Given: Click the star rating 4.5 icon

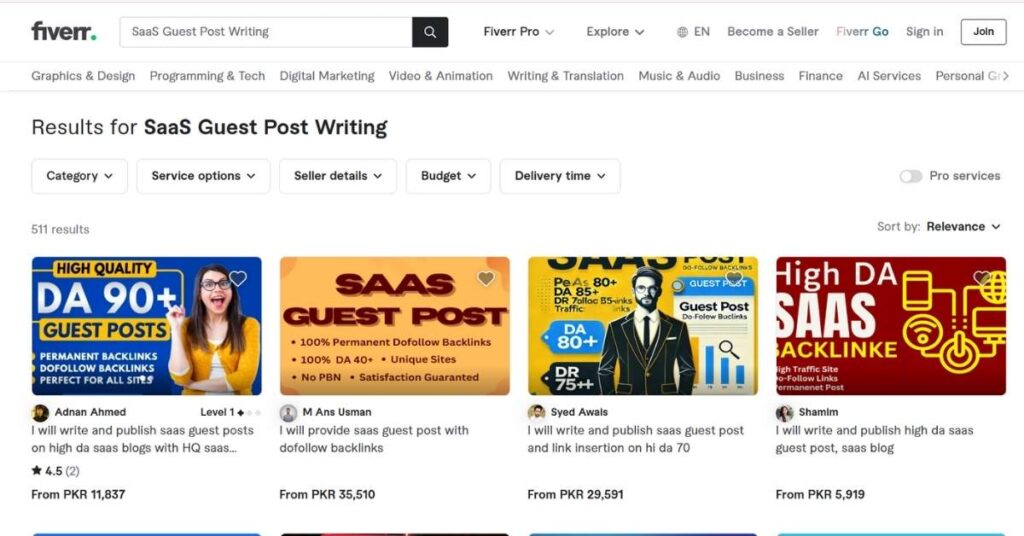Looking at the screenshot, I should point(37,471).
